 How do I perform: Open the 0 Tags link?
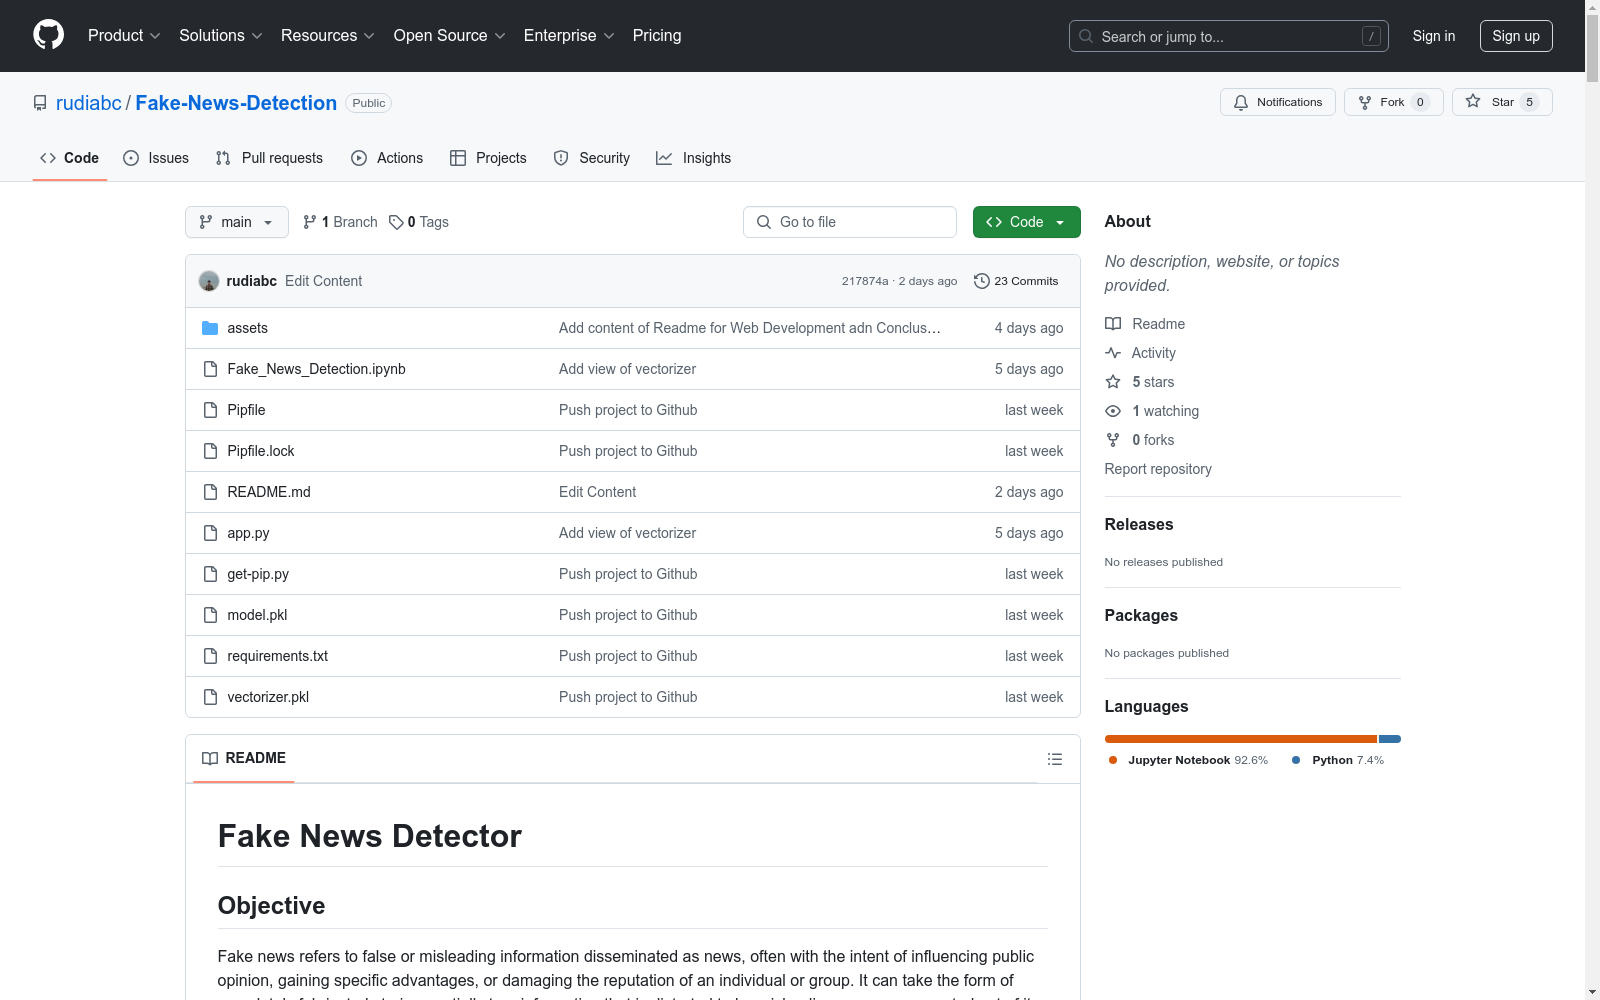[x=419, y=222]
